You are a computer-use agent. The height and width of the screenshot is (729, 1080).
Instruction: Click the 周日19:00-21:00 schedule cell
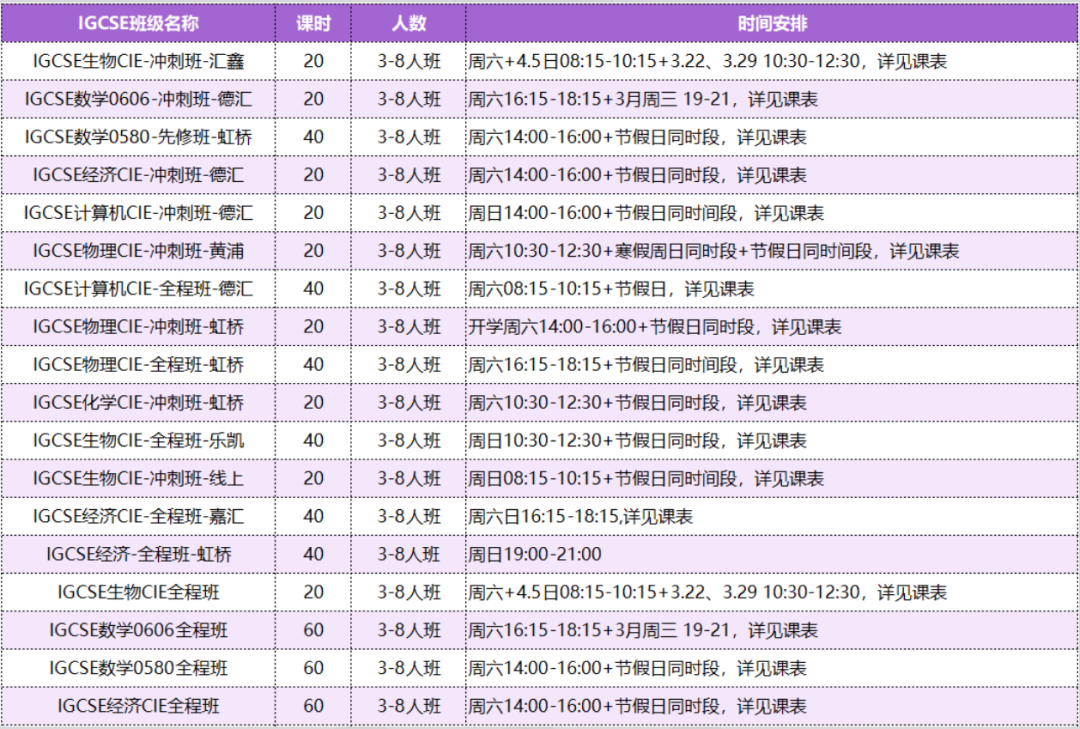pos(535,555)
